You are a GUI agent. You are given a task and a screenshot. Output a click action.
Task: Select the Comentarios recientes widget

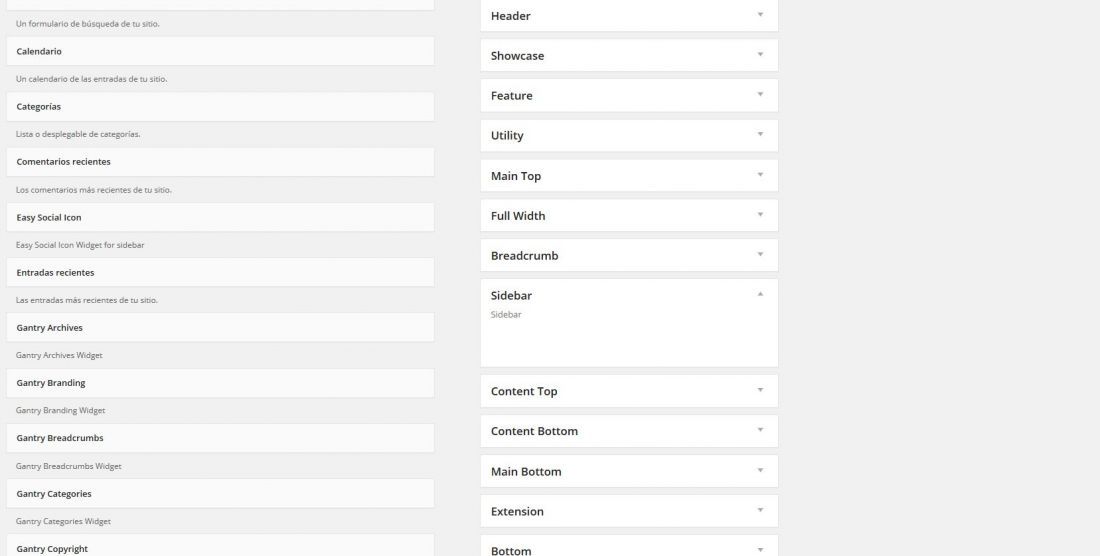tap(220, 162)
